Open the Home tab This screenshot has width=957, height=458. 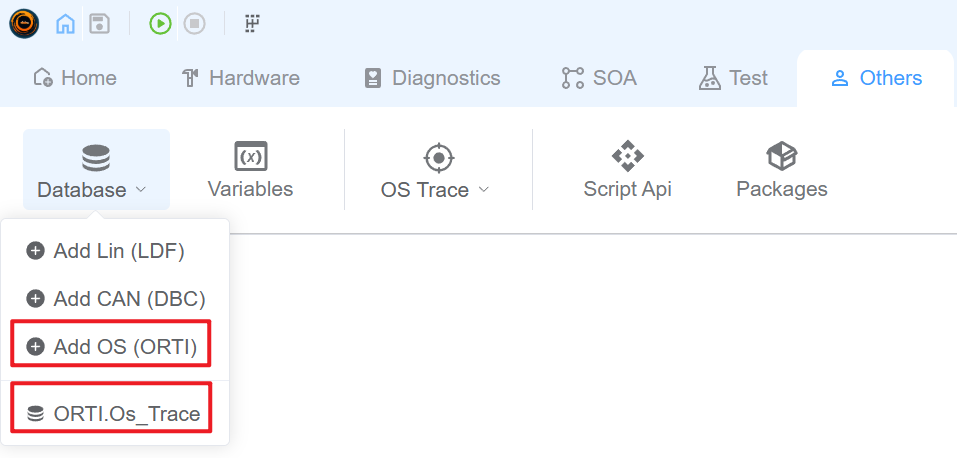pyautogui.click(x=75, y=78)
